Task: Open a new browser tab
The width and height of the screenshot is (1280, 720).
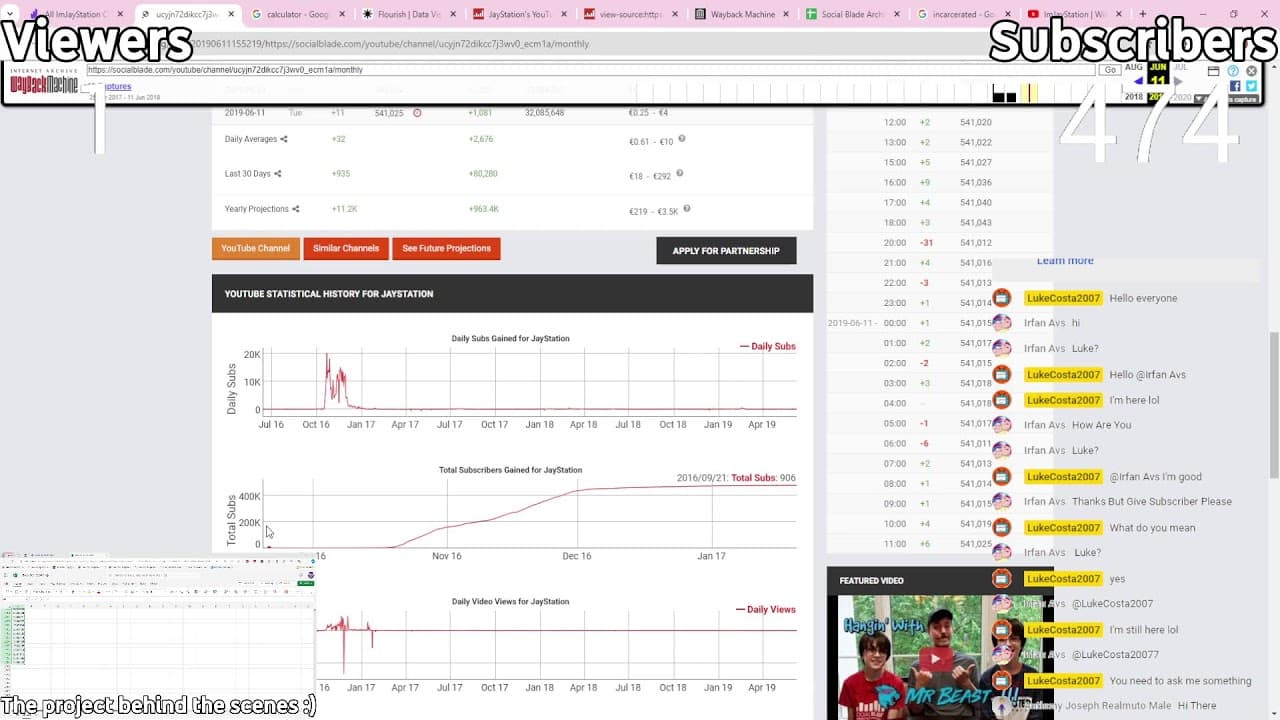Action: pyautogui.click(x=1144, y=15)
